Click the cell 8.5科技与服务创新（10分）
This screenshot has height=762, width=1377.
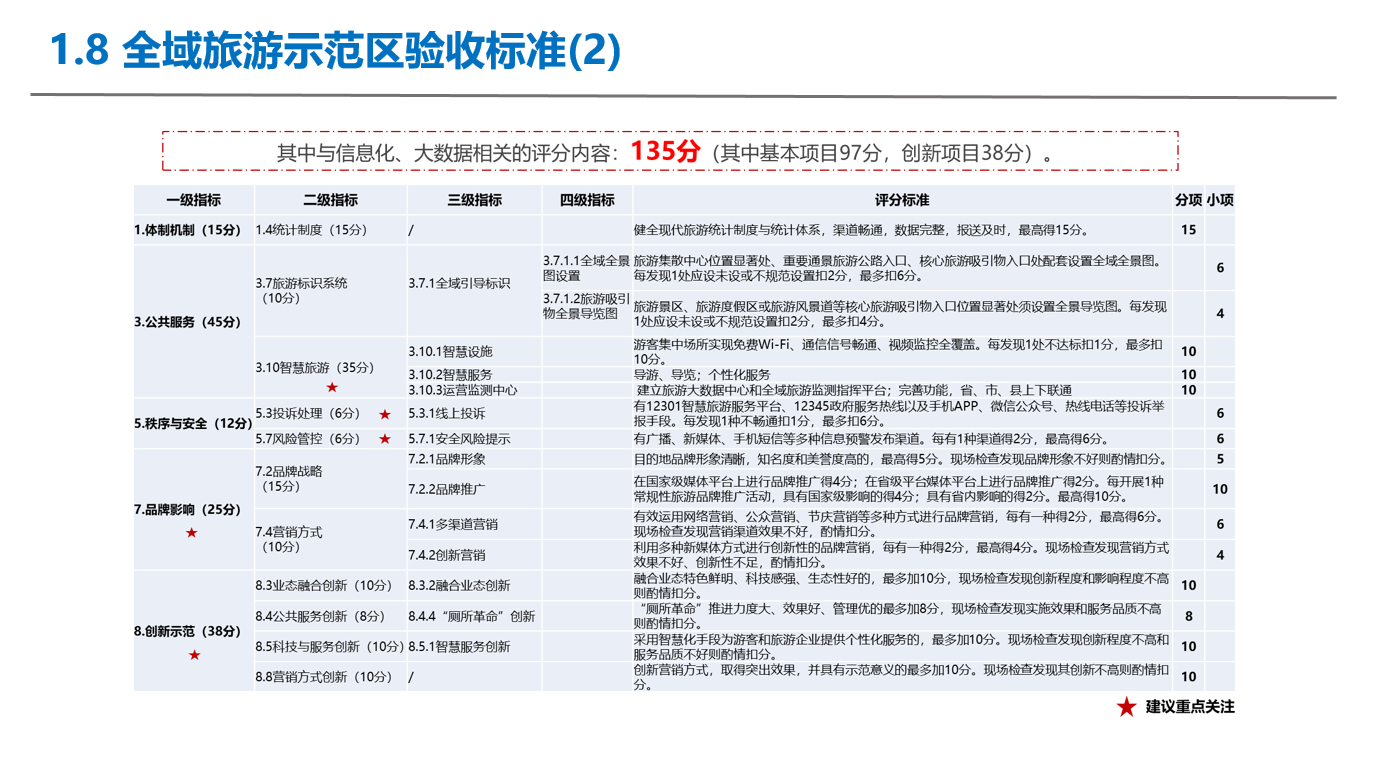(330, 647)
